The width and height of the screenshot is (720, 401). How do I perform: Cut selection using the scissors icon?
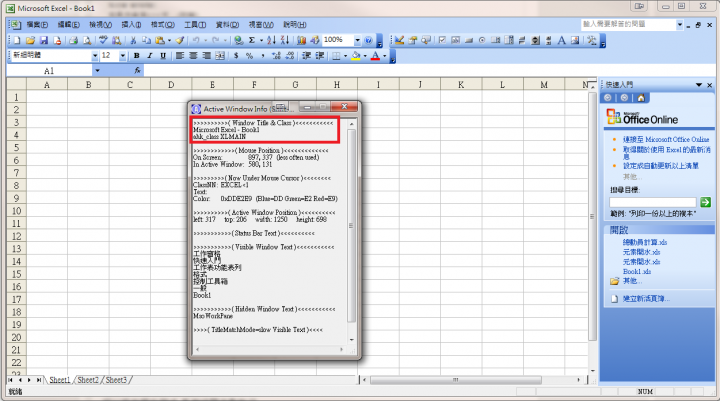coord(133,40)
